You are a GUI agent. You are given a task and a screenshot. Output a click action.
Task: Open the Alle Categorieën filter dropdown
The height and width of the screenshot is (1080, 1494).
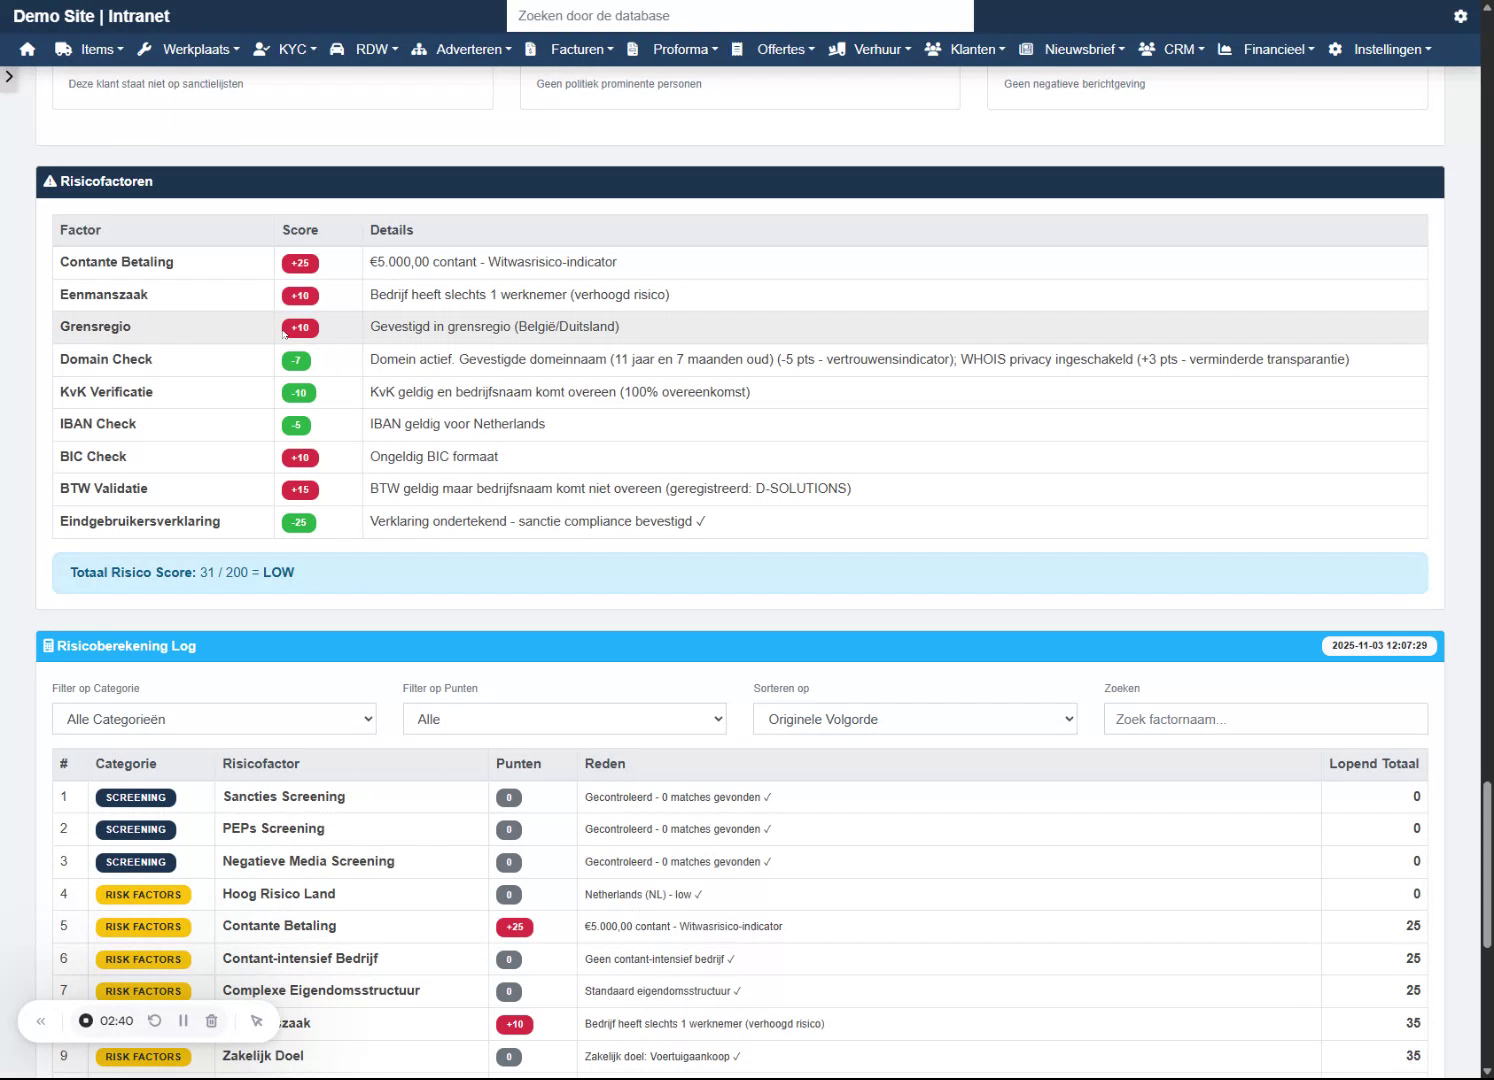pos(214,719)
